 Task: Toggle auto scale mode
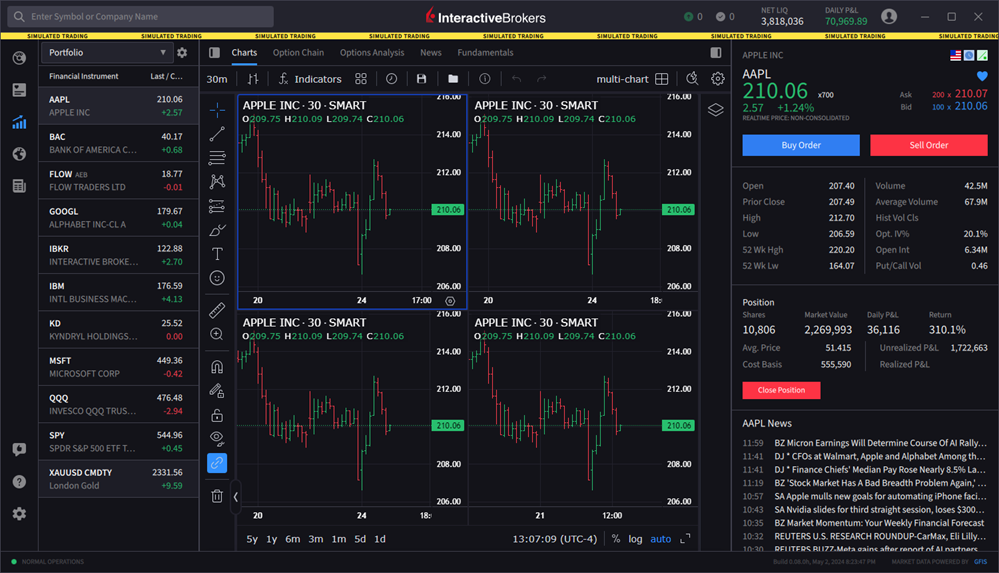coord(661,539)
